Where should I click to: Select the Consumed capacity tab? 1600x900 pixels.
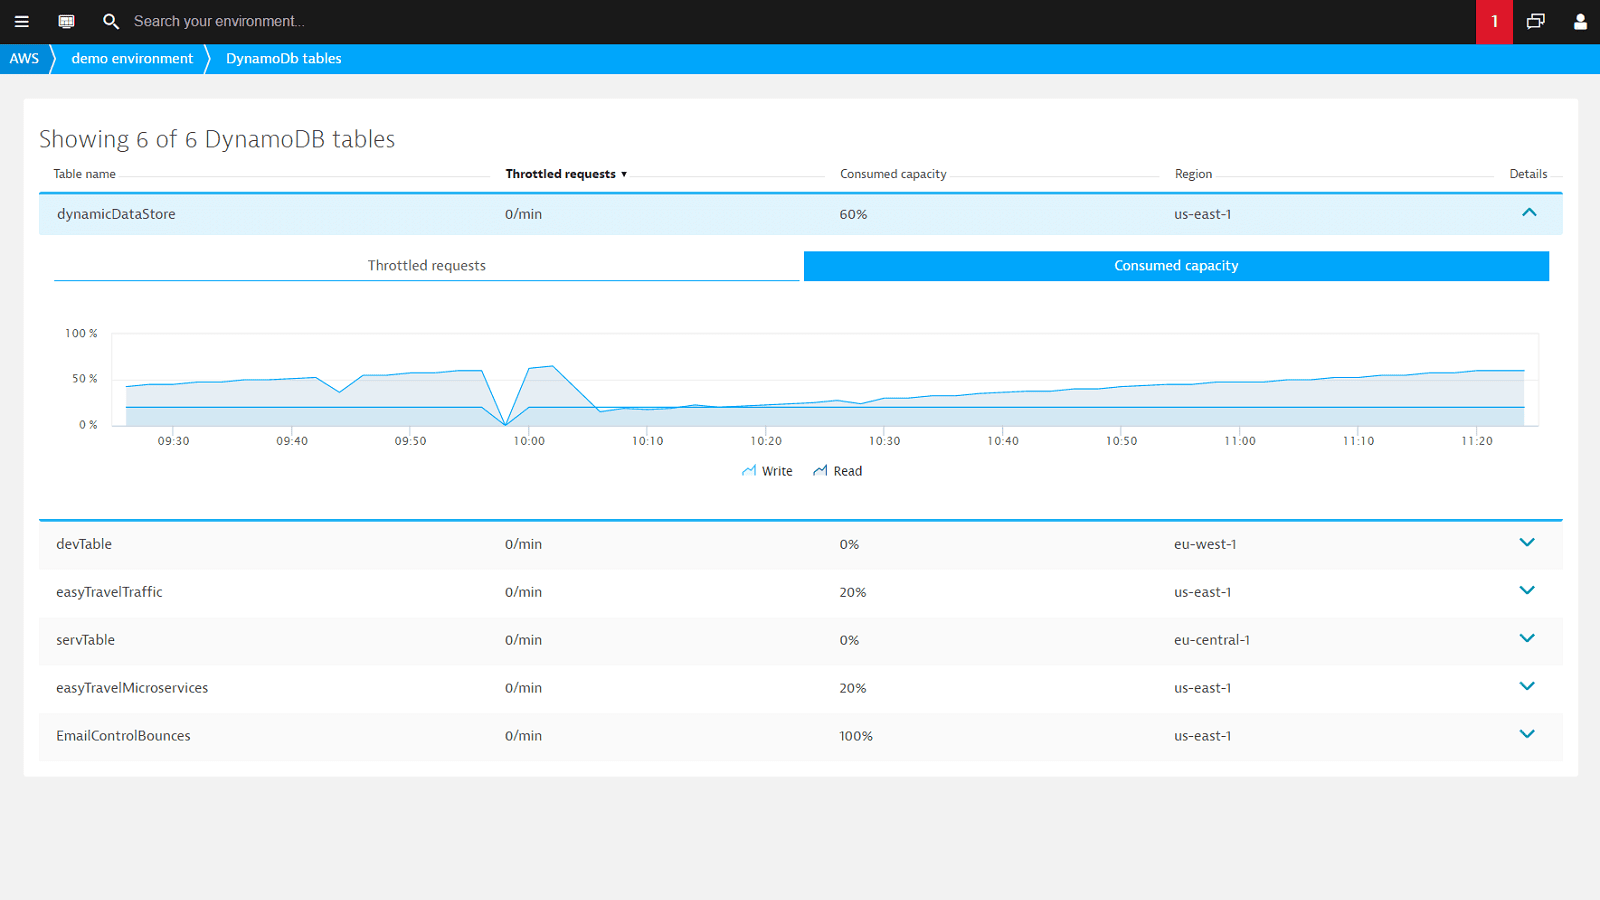(1176, 266)
